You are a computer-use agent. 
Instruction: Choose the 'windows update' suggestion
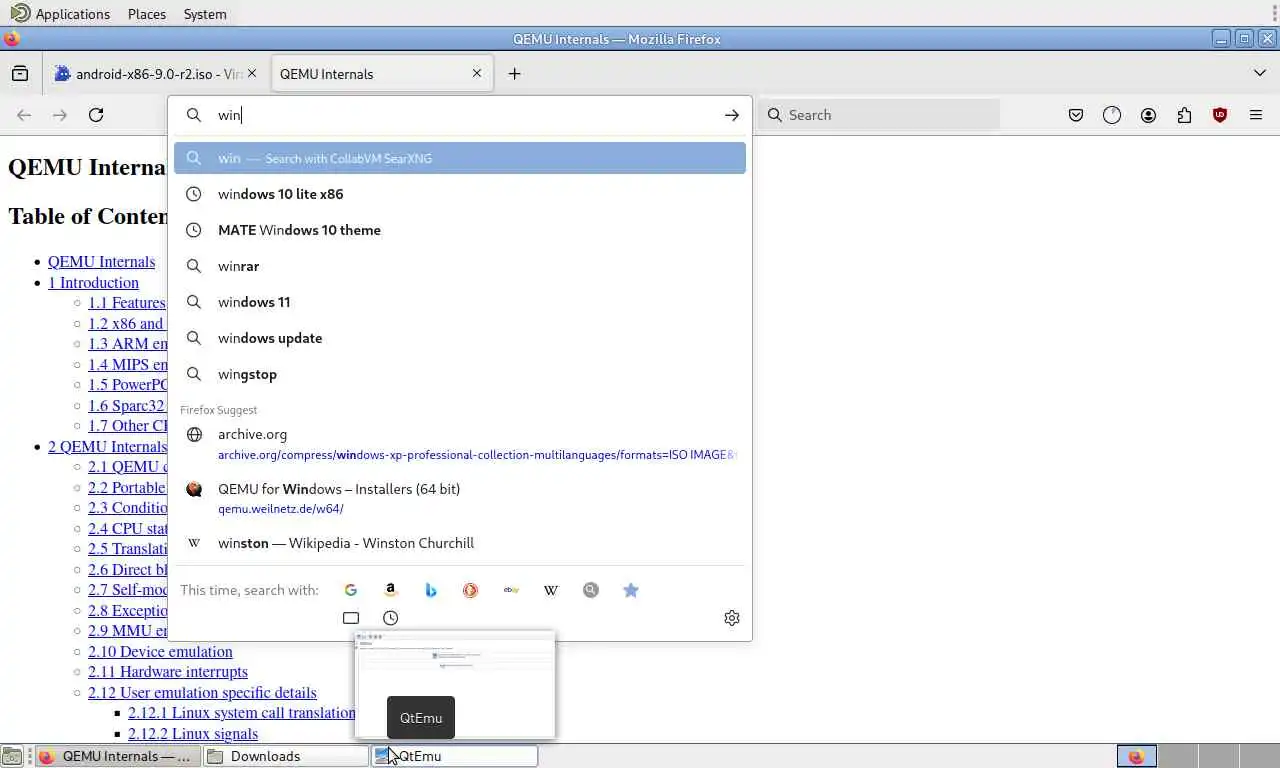pyautogui.click(x=460, y=338)
